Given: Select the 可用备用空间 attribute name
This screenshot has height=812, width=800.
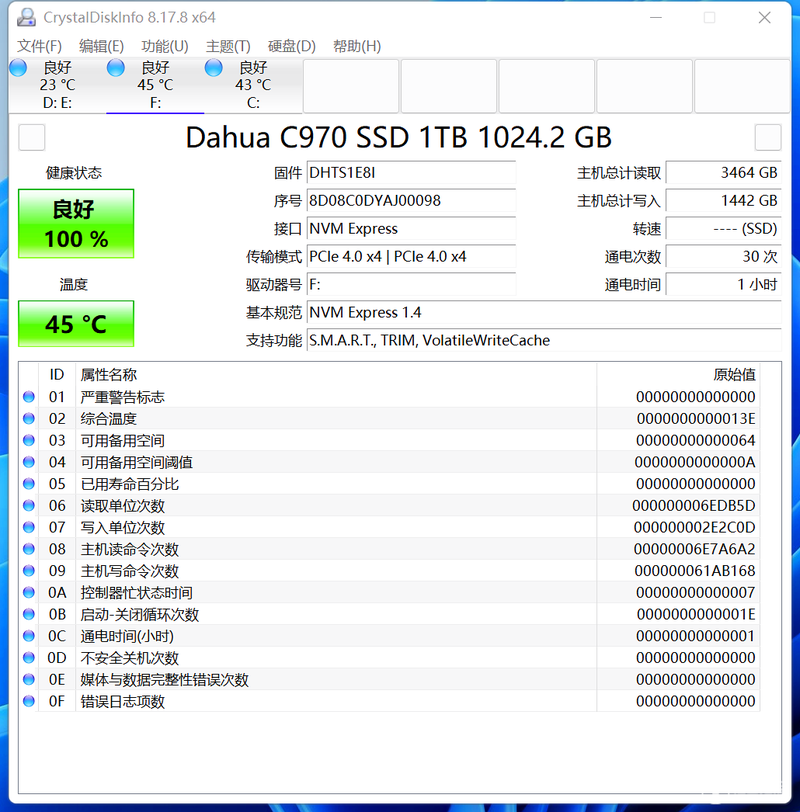Looking at the screenshot, I should pyautogui.click(x=122, y=441).
